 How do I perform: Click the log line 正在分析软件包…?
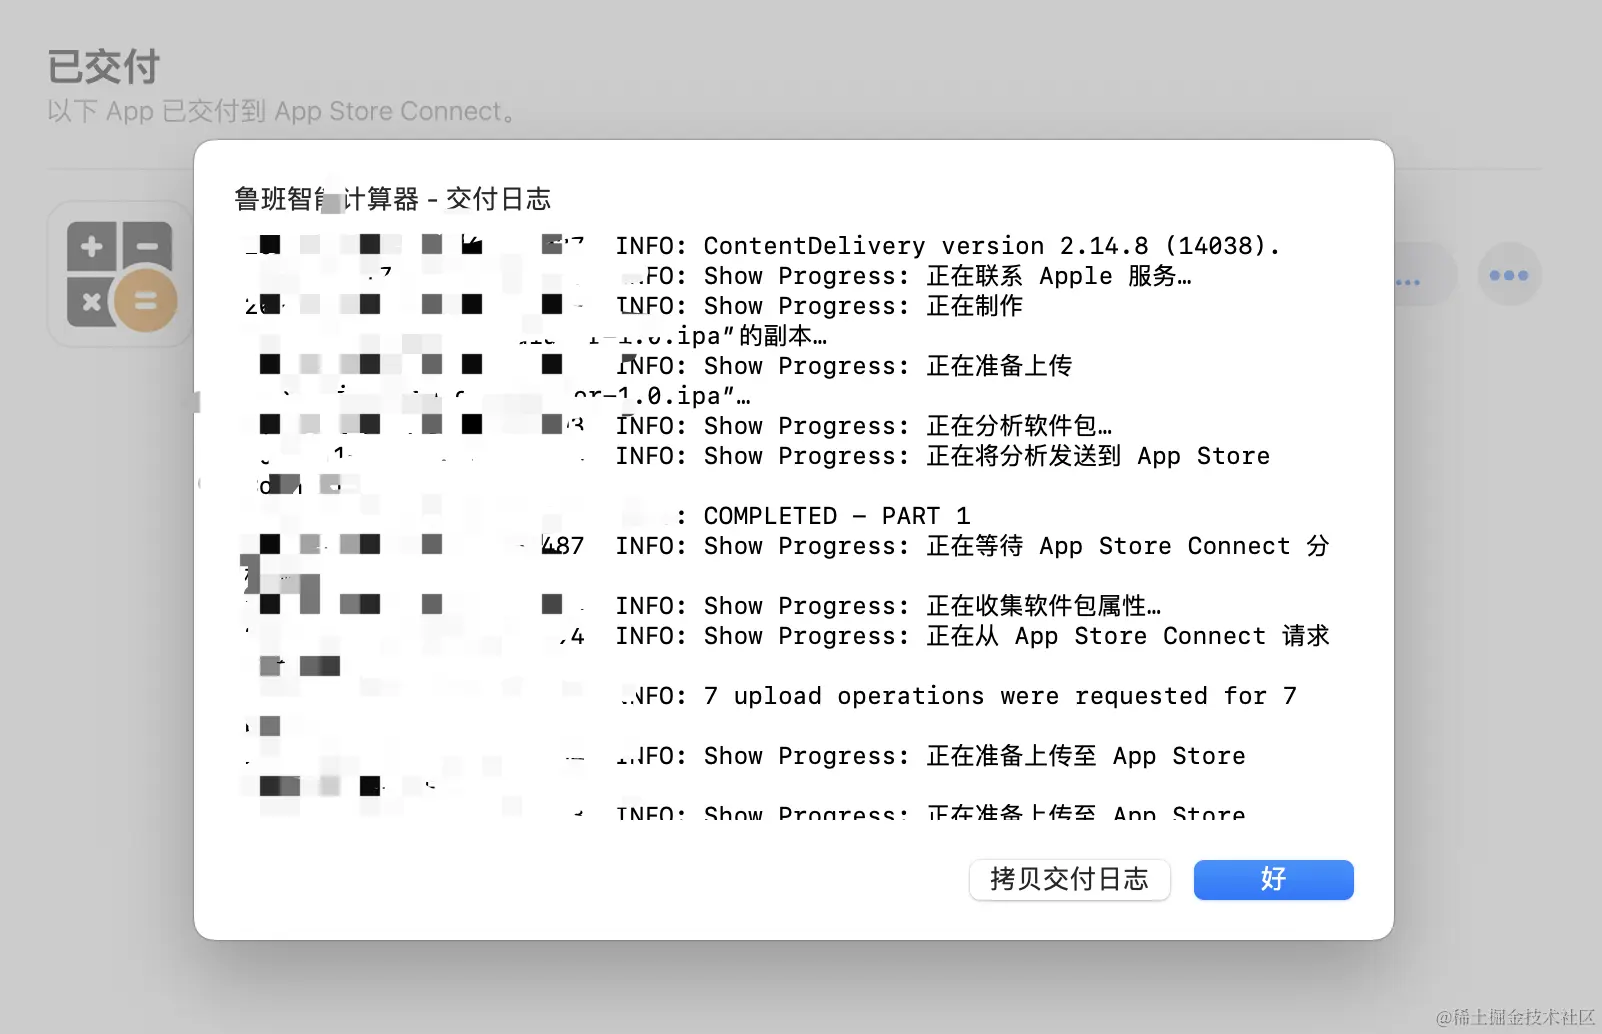864,426
